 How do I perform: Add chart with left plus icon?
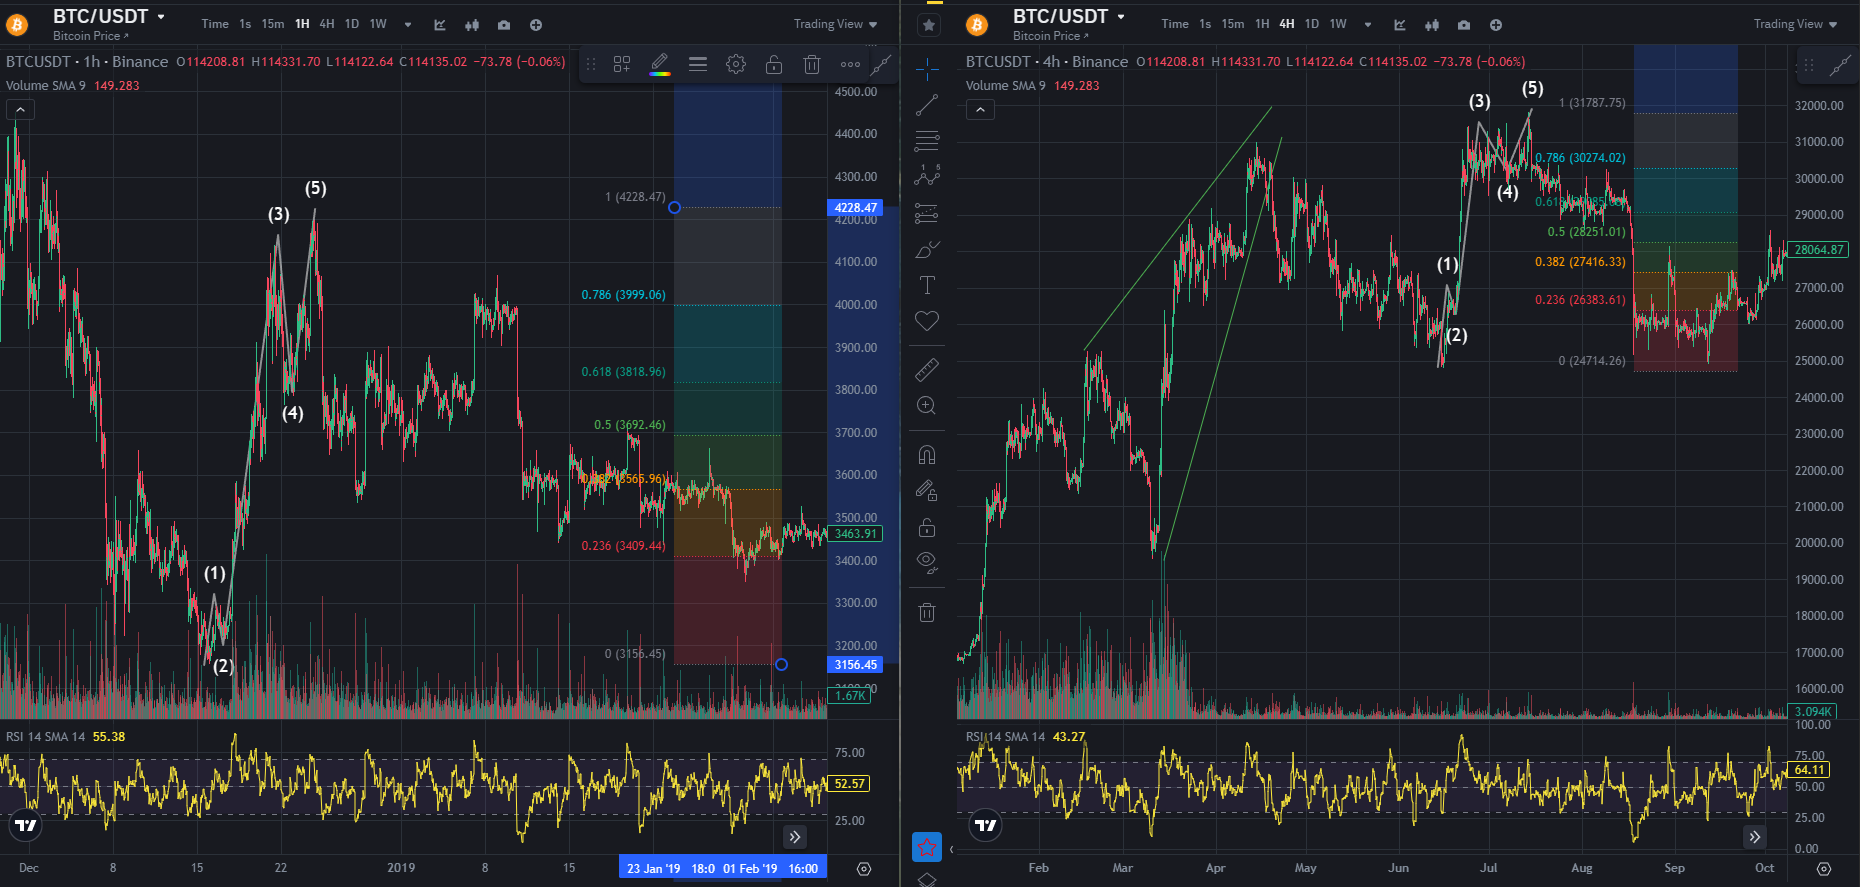click(536, 25)
